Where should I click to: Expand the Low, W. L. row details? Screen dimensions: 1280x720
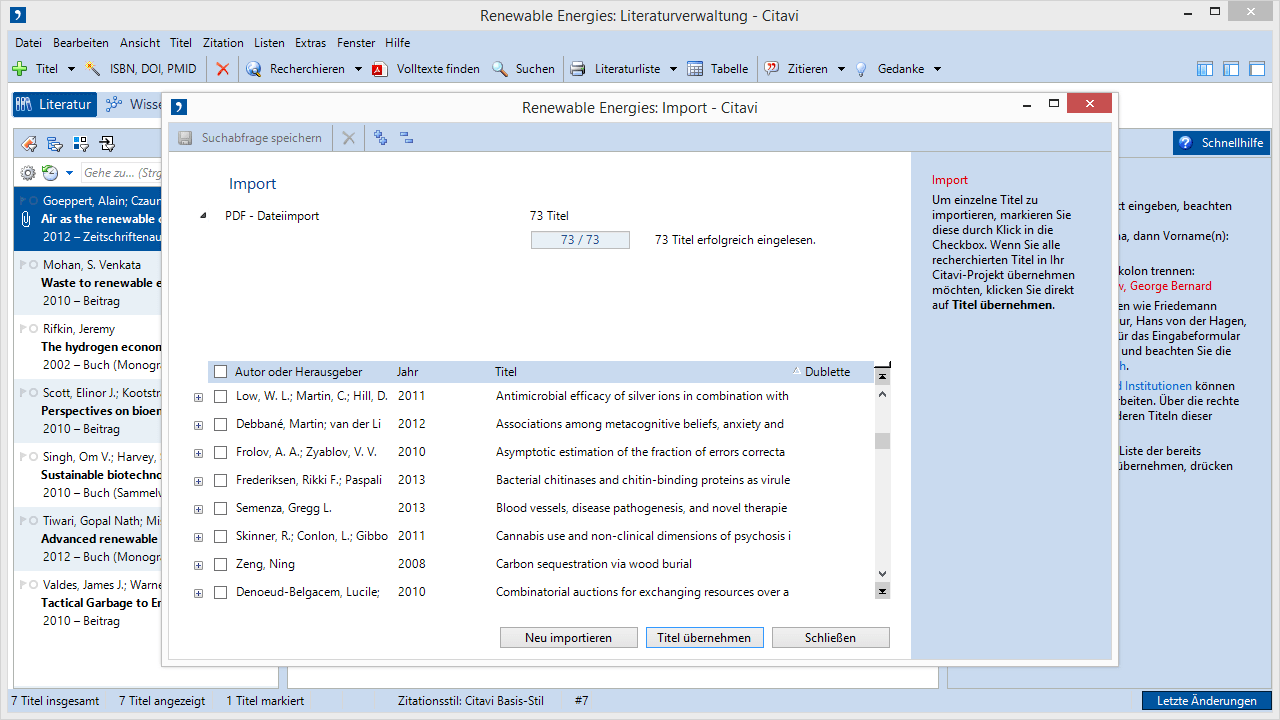(x=198, y=397)
